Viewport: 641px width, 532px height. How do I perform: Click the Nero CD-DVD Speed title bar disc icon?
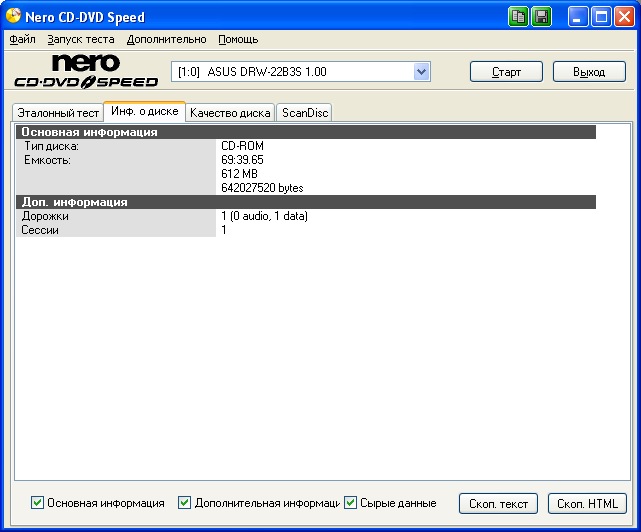(x=13, y=16)
